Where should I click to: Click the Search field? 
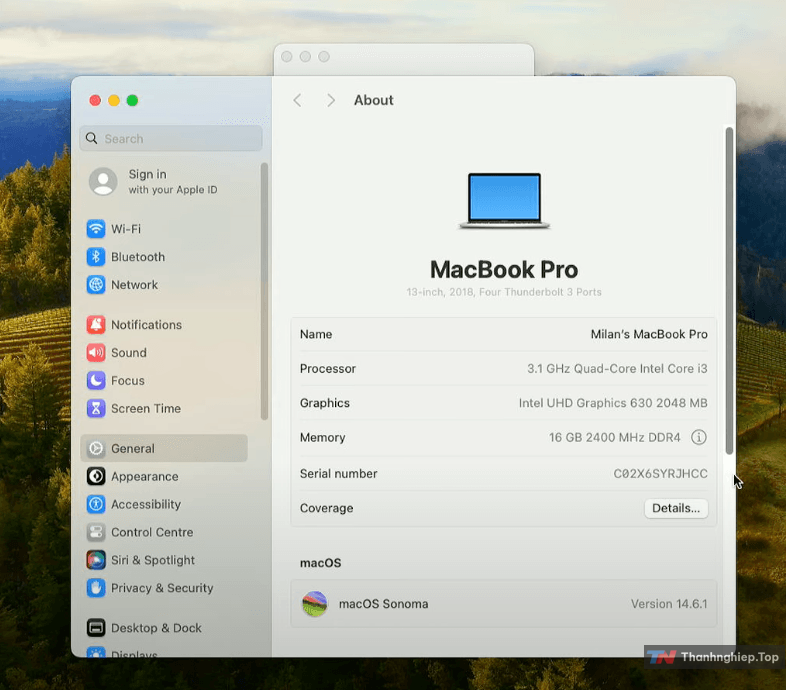[x=171, y=138]
